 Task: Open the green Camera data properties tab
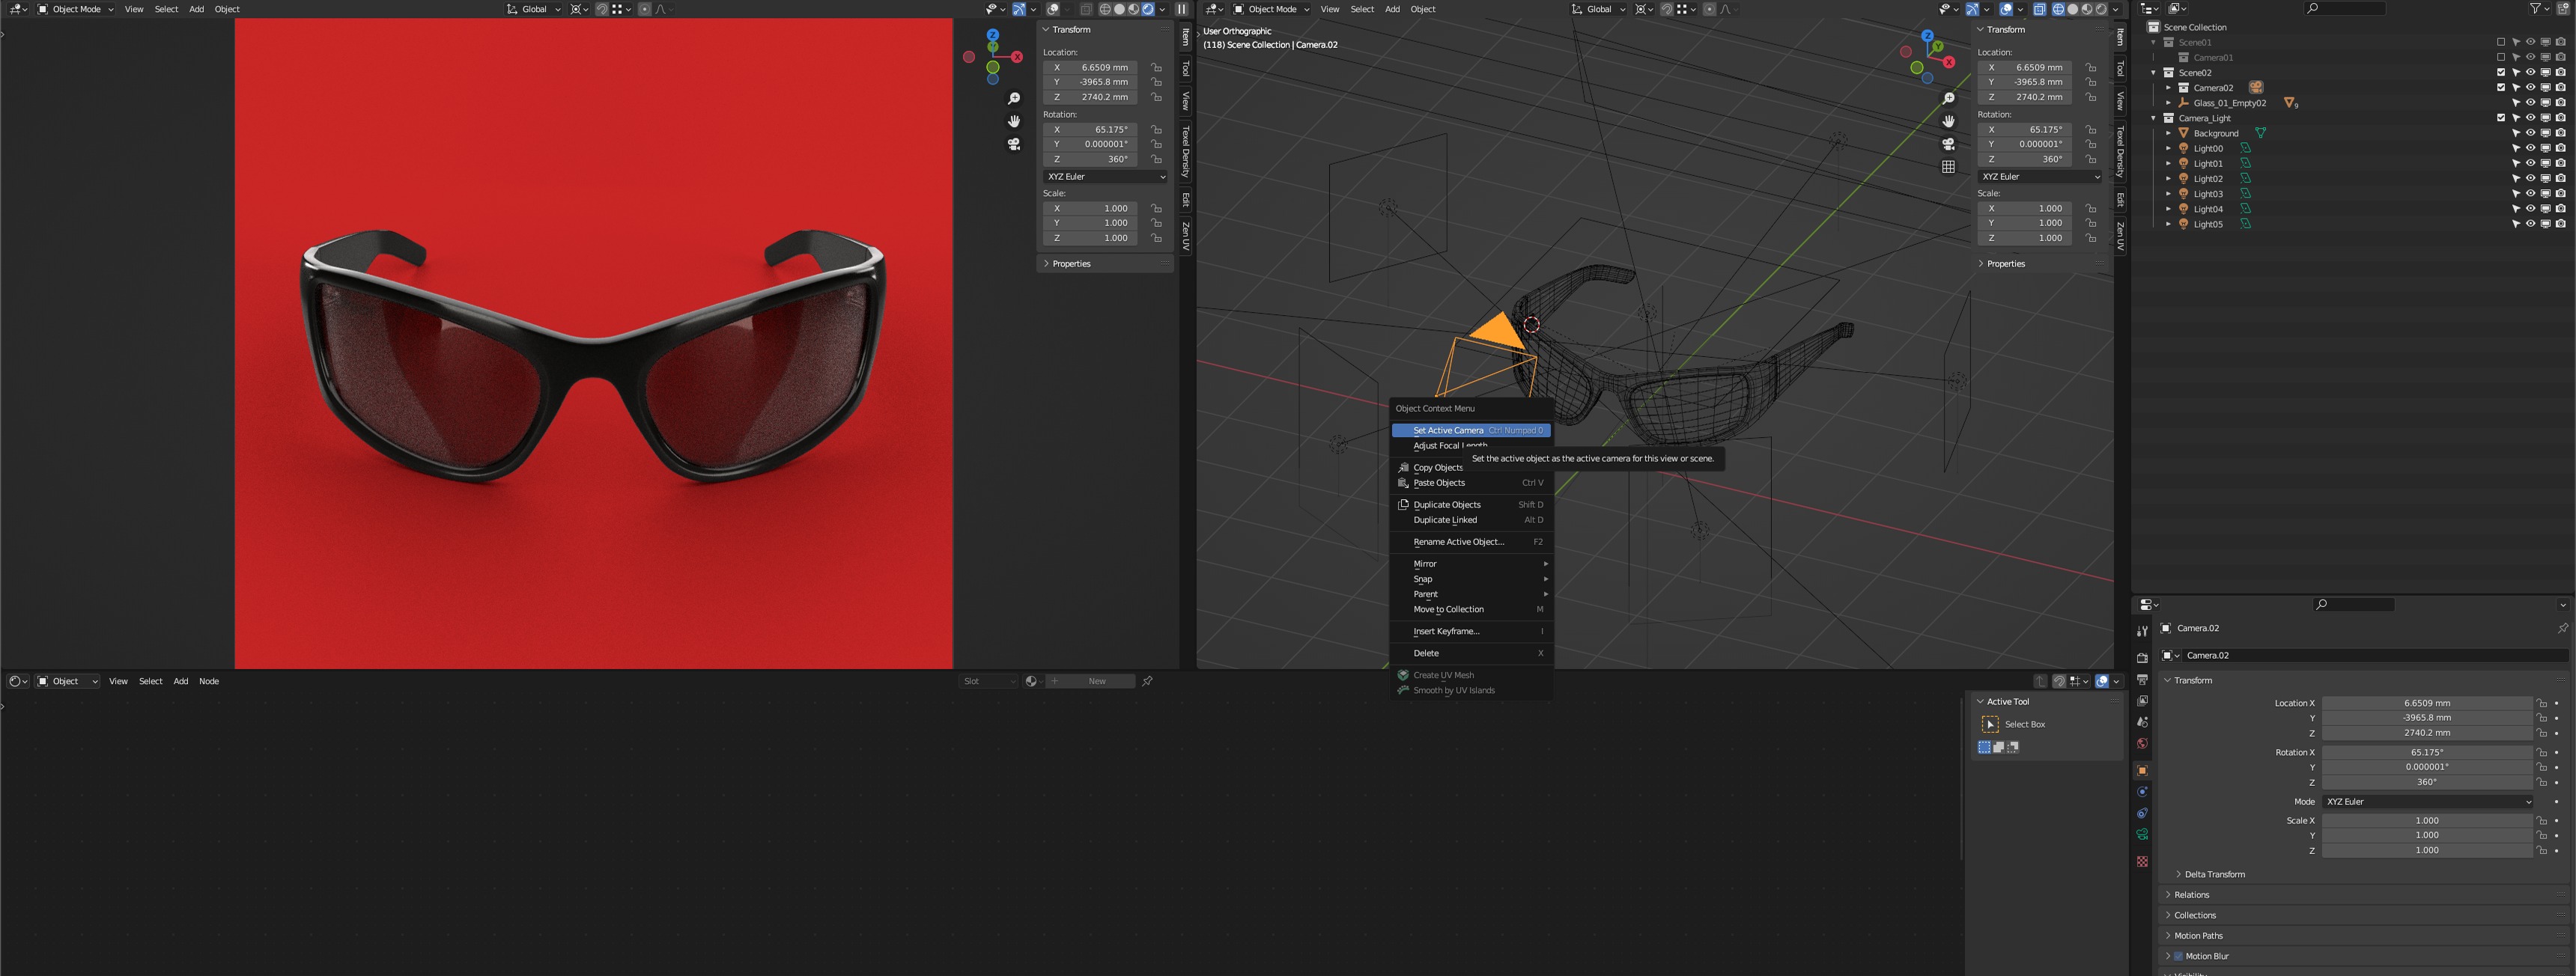(x=2142, y=835)
